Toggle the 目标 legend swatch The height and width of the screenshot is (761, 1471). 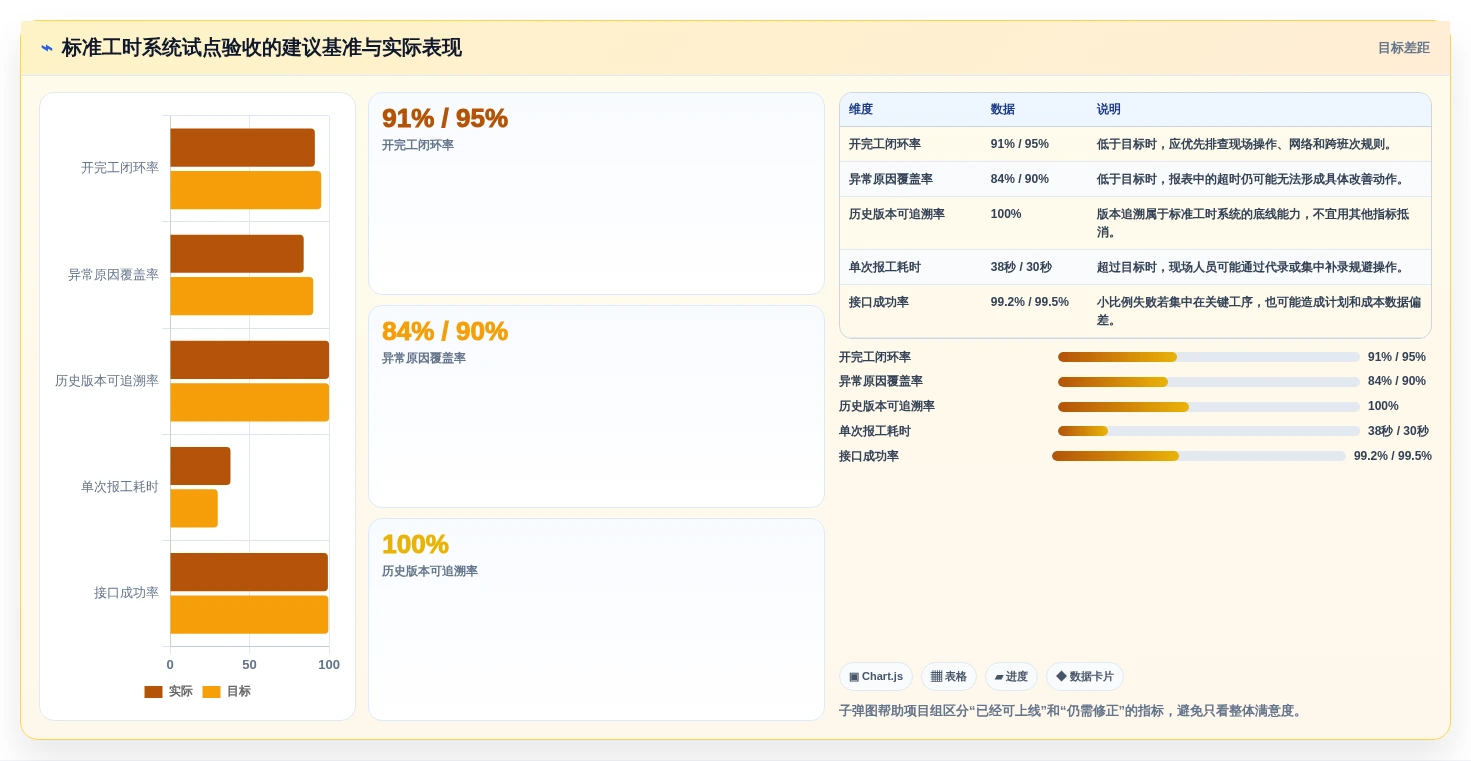211,692
